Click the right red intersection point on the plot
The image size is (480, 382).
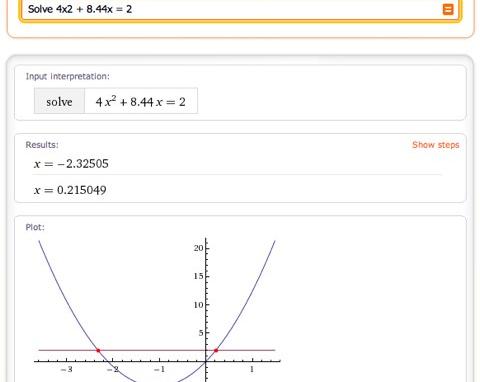point(216,350)
